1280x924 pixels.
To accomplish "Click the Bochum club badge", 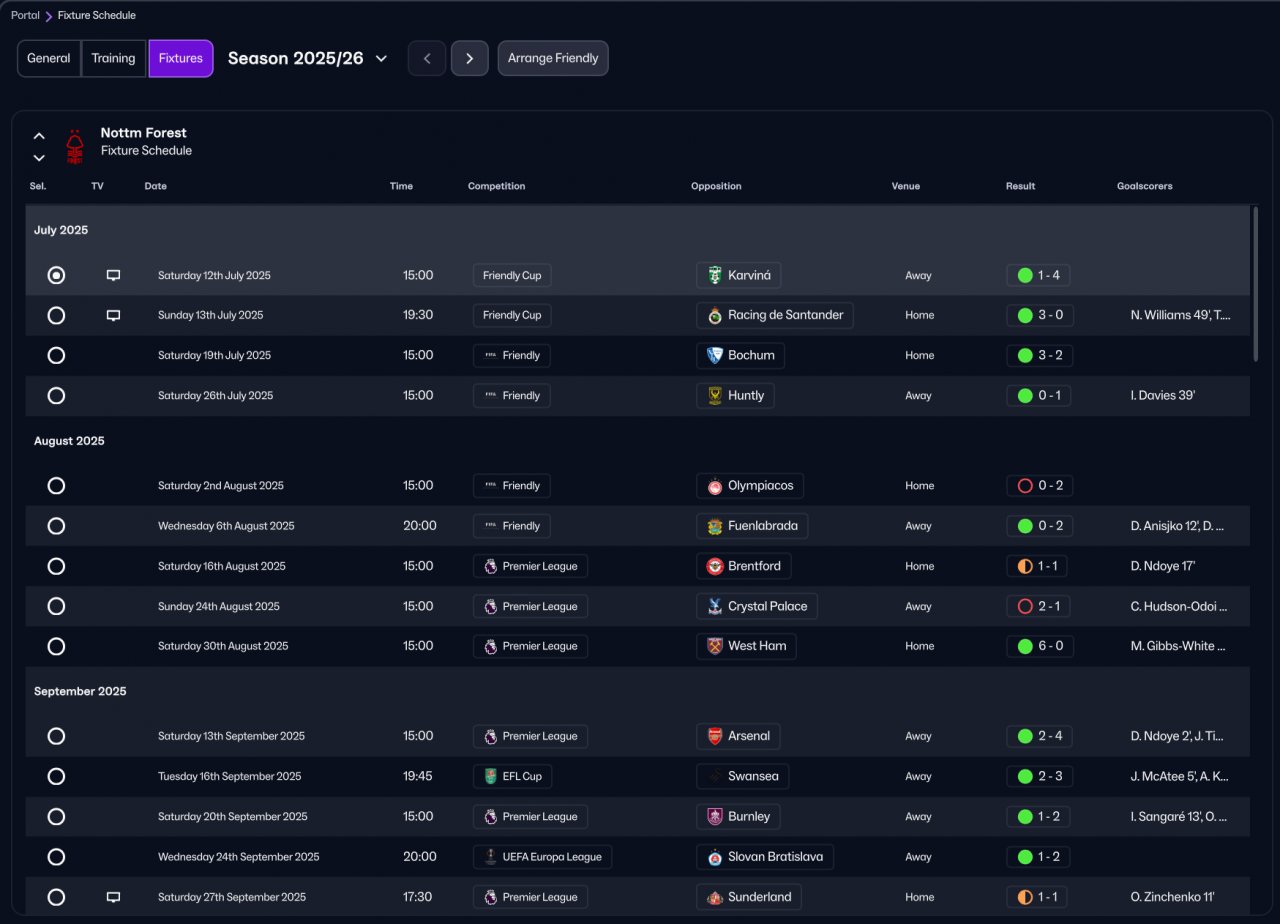I will click(714, 355).
